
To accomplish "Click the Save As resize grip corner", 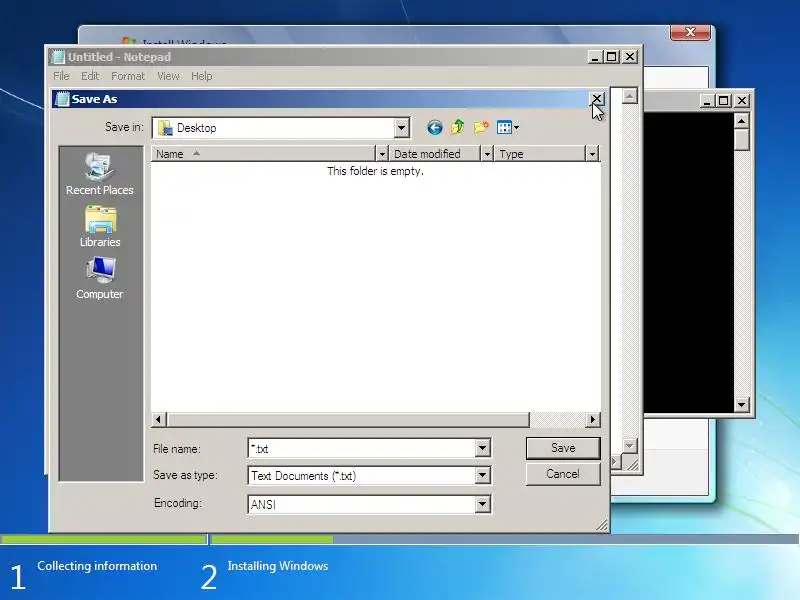I will point(602,525).
